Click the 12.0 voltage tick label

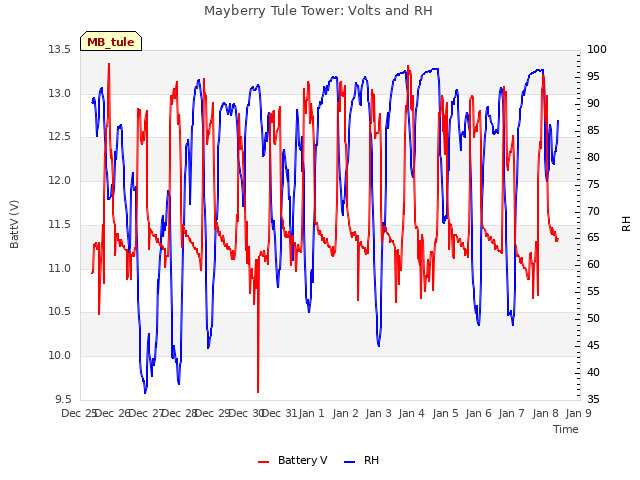(60, 180)
